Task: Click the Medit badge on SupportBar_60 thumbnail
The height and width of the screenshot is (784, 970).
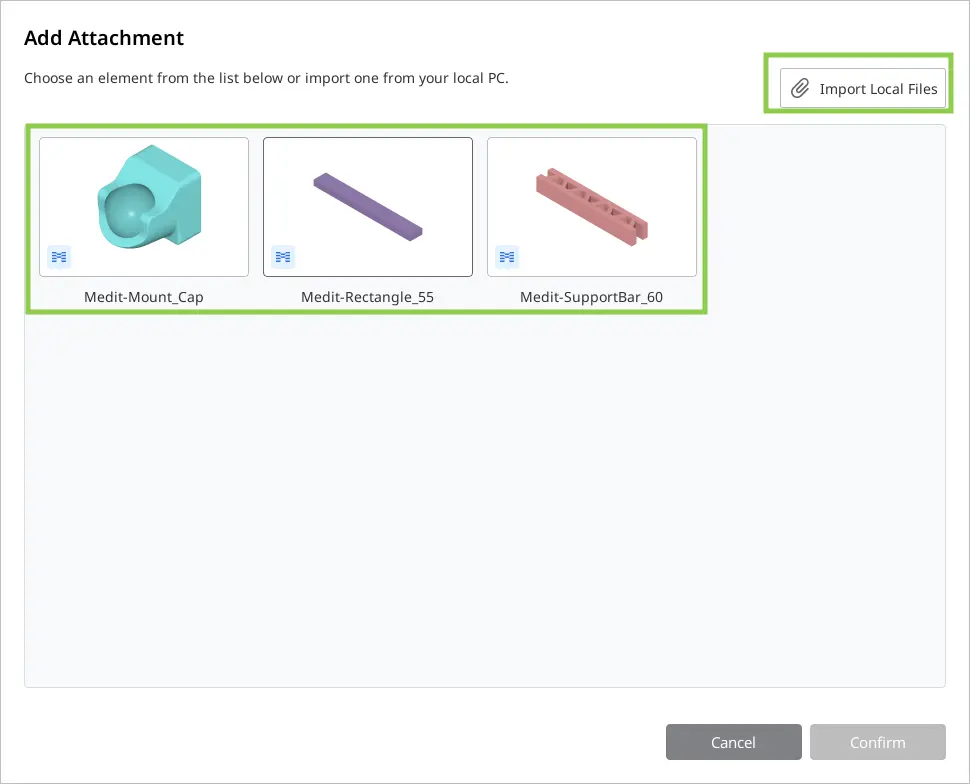Action: [x=507, y=256]
